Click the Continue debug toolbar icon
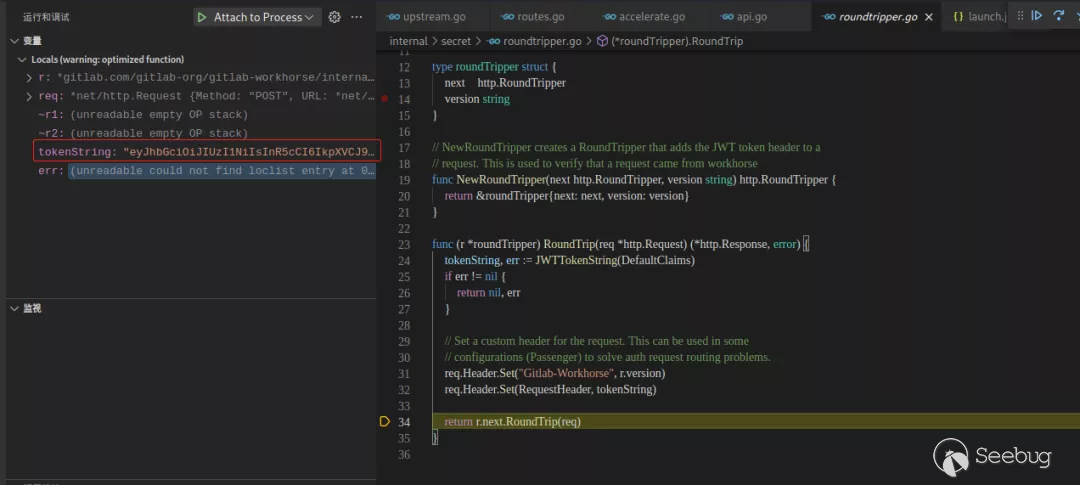This screenshot has width=1080, height=485. click(1036, 16)
